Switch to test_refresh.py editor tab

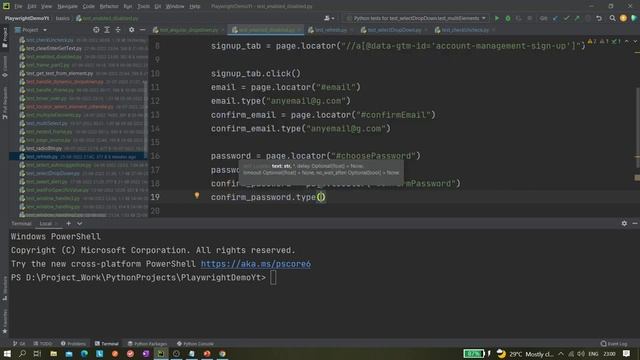click(331, 30)
